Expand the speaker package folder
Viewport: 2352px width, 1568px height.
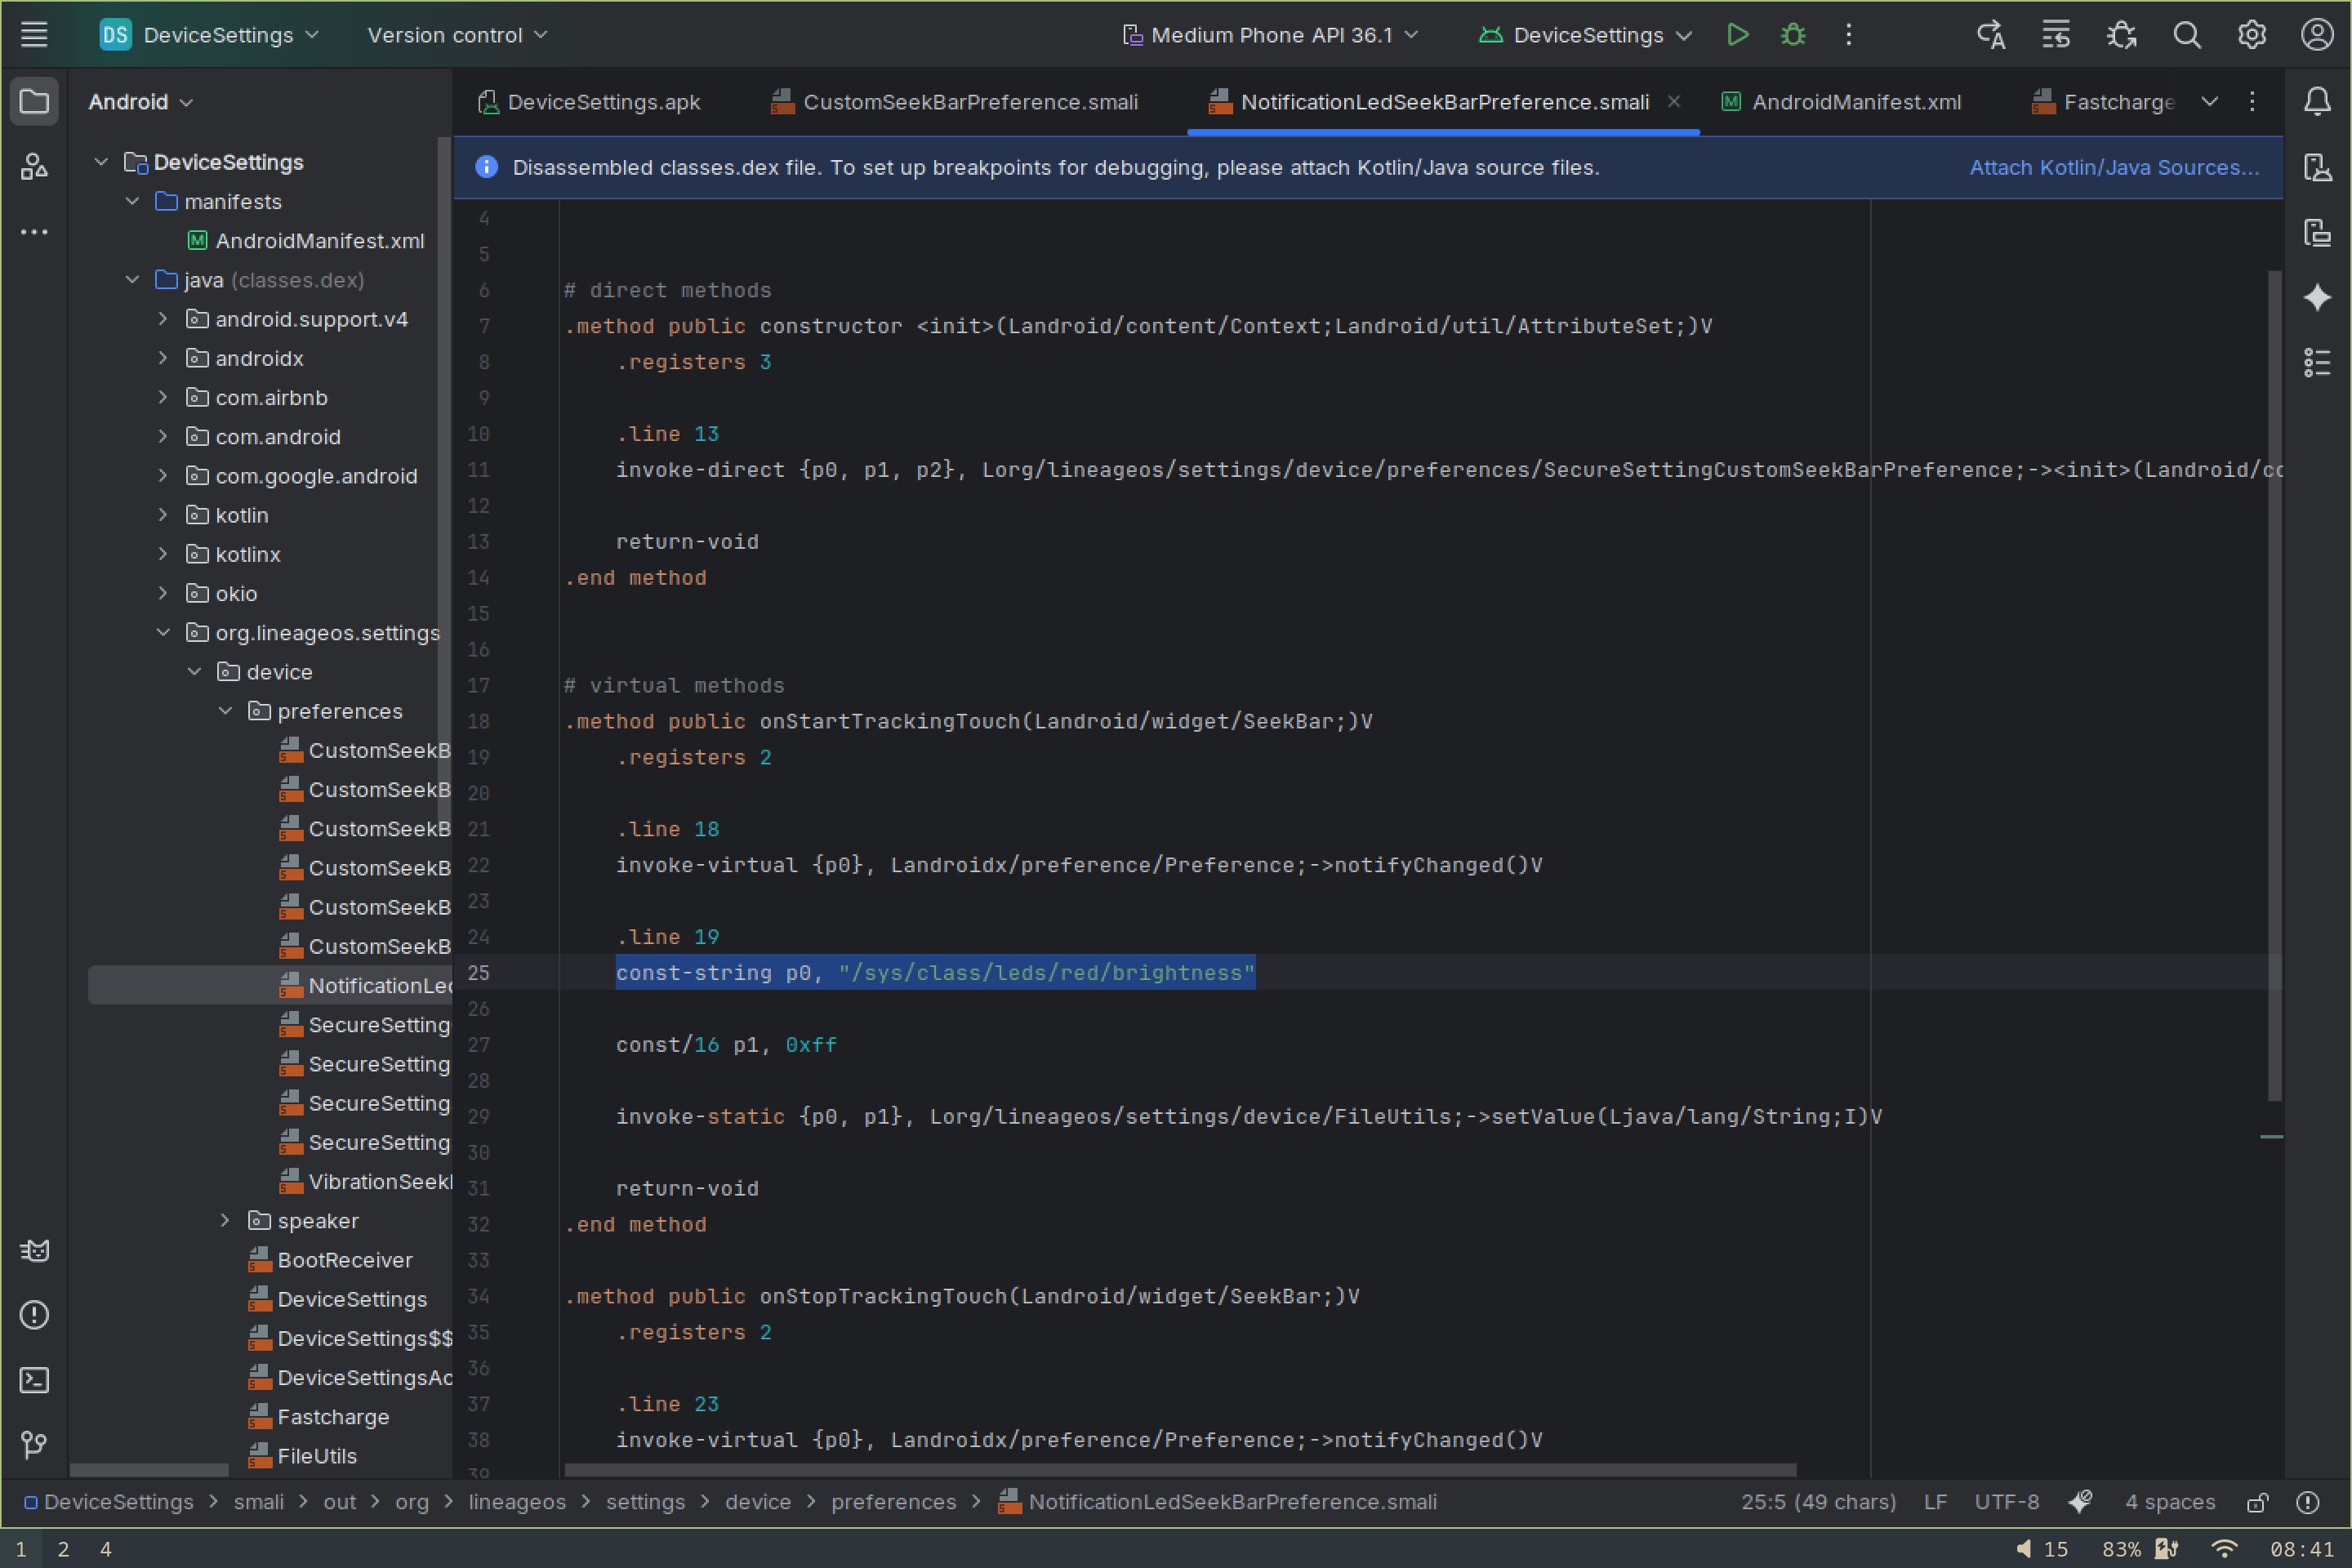[x=225, y=1220]
